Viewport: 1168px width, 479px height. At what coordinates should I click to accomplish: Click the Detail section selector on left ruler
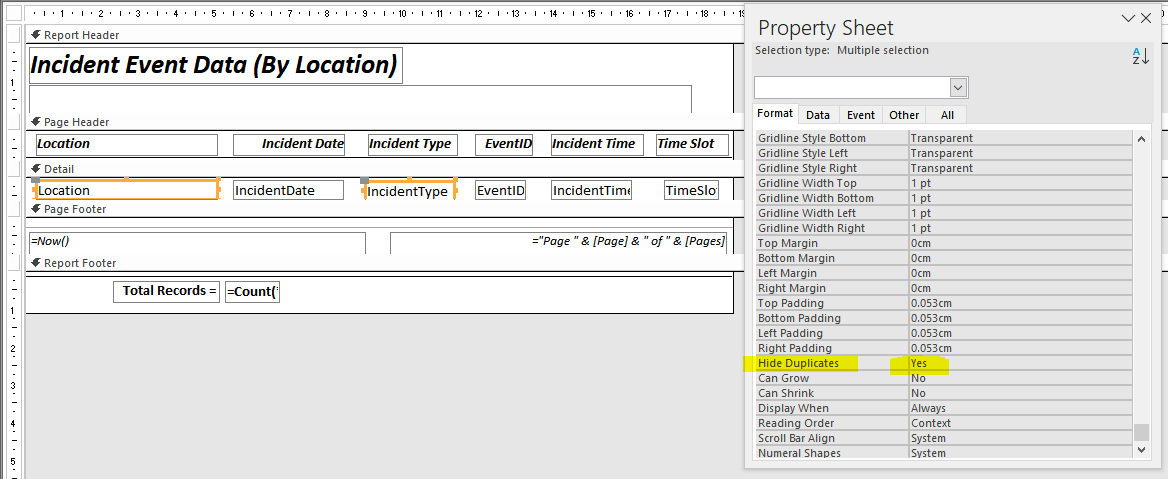[x=12, y=169]
